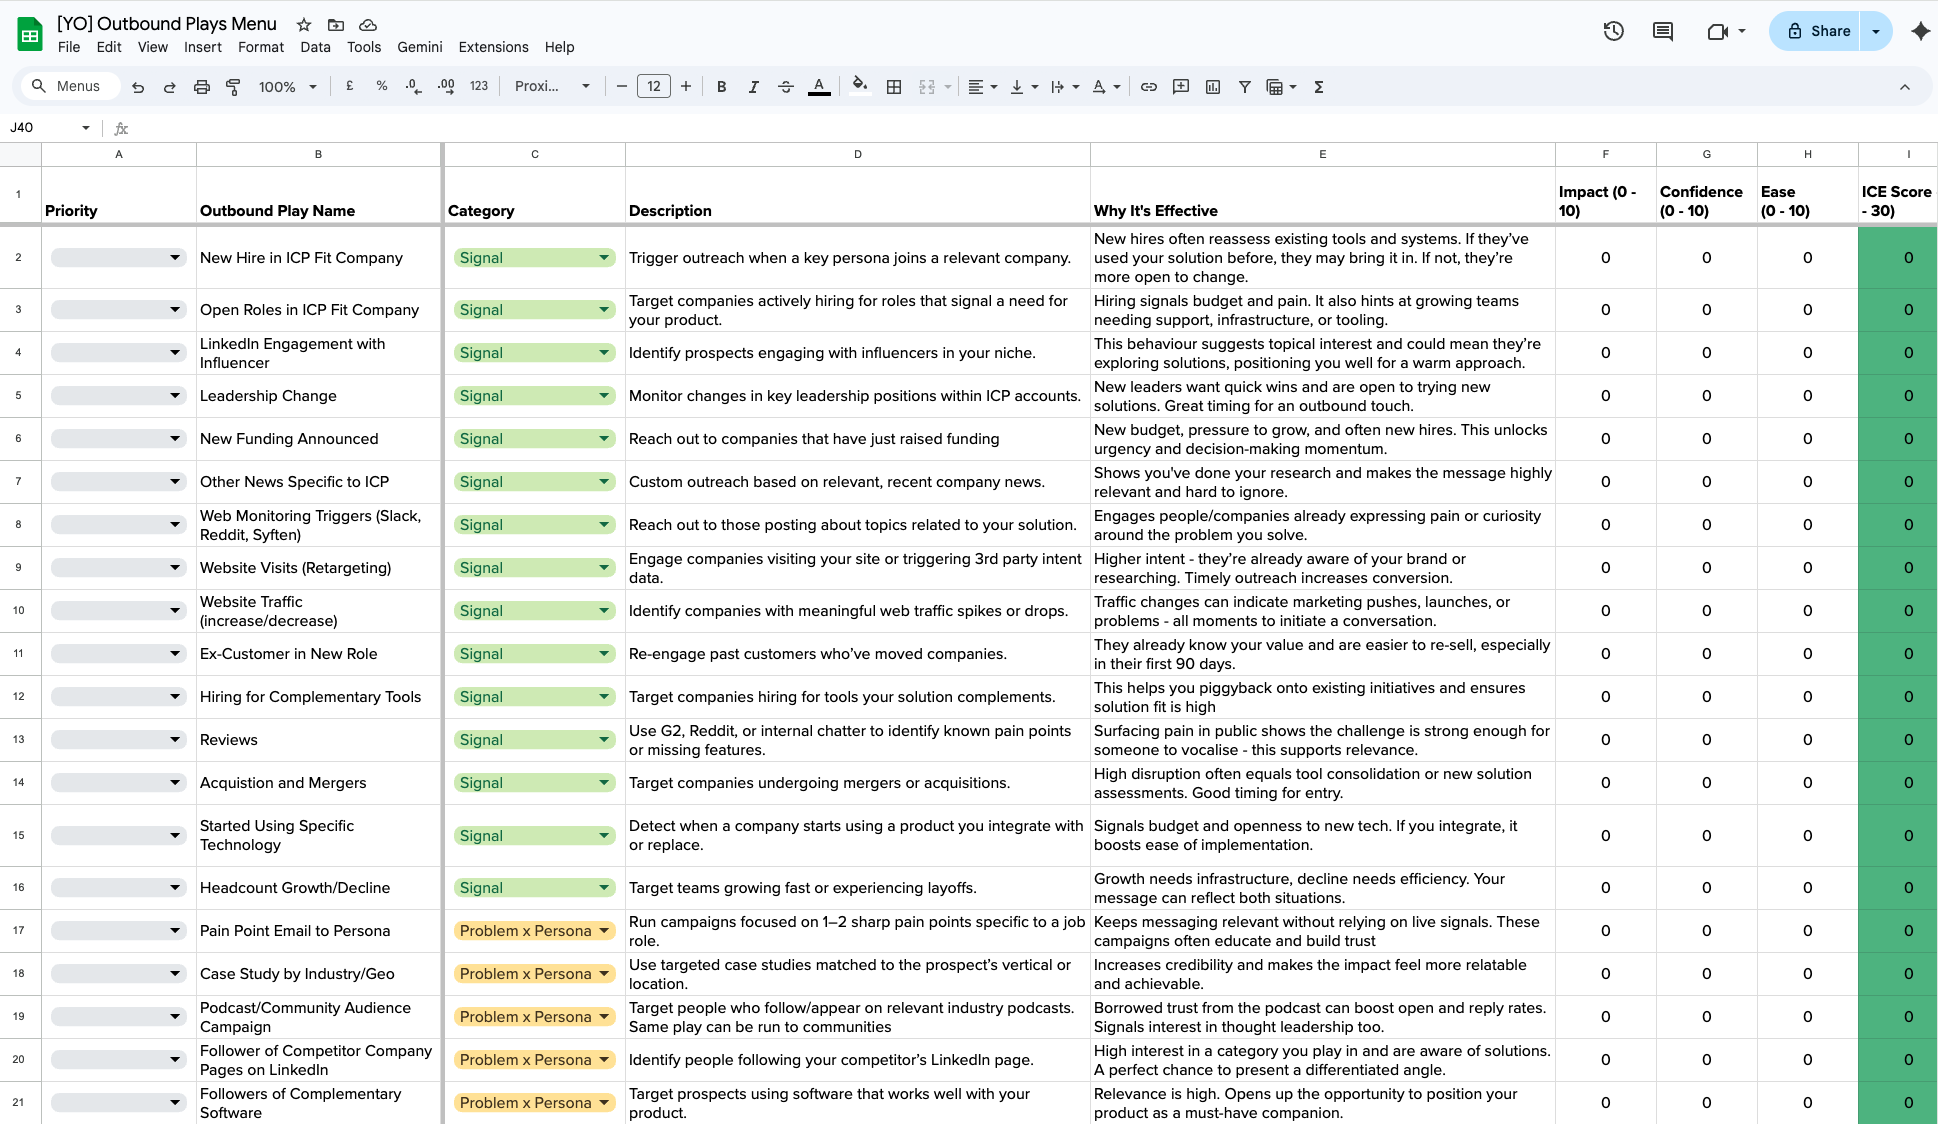This screenshot has width=1938, height=1124.
Task: Click the Menus search button
Action: point(67,87)
